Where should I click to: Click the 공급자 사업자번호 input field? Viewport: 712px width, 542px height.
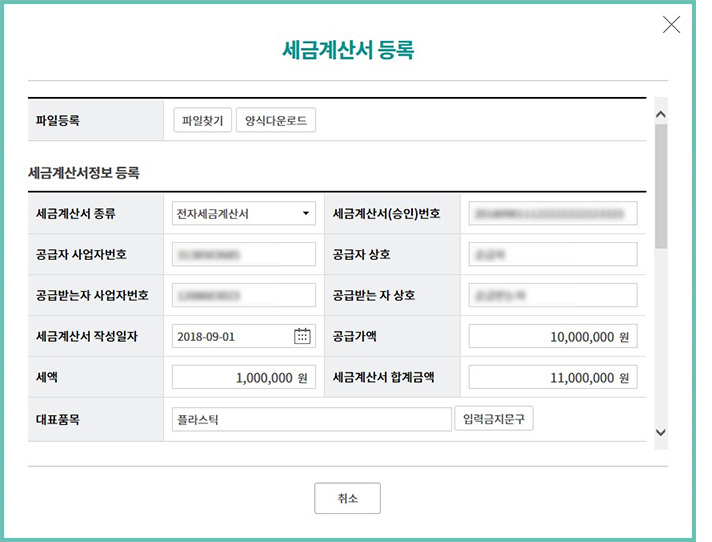[243, 254]
